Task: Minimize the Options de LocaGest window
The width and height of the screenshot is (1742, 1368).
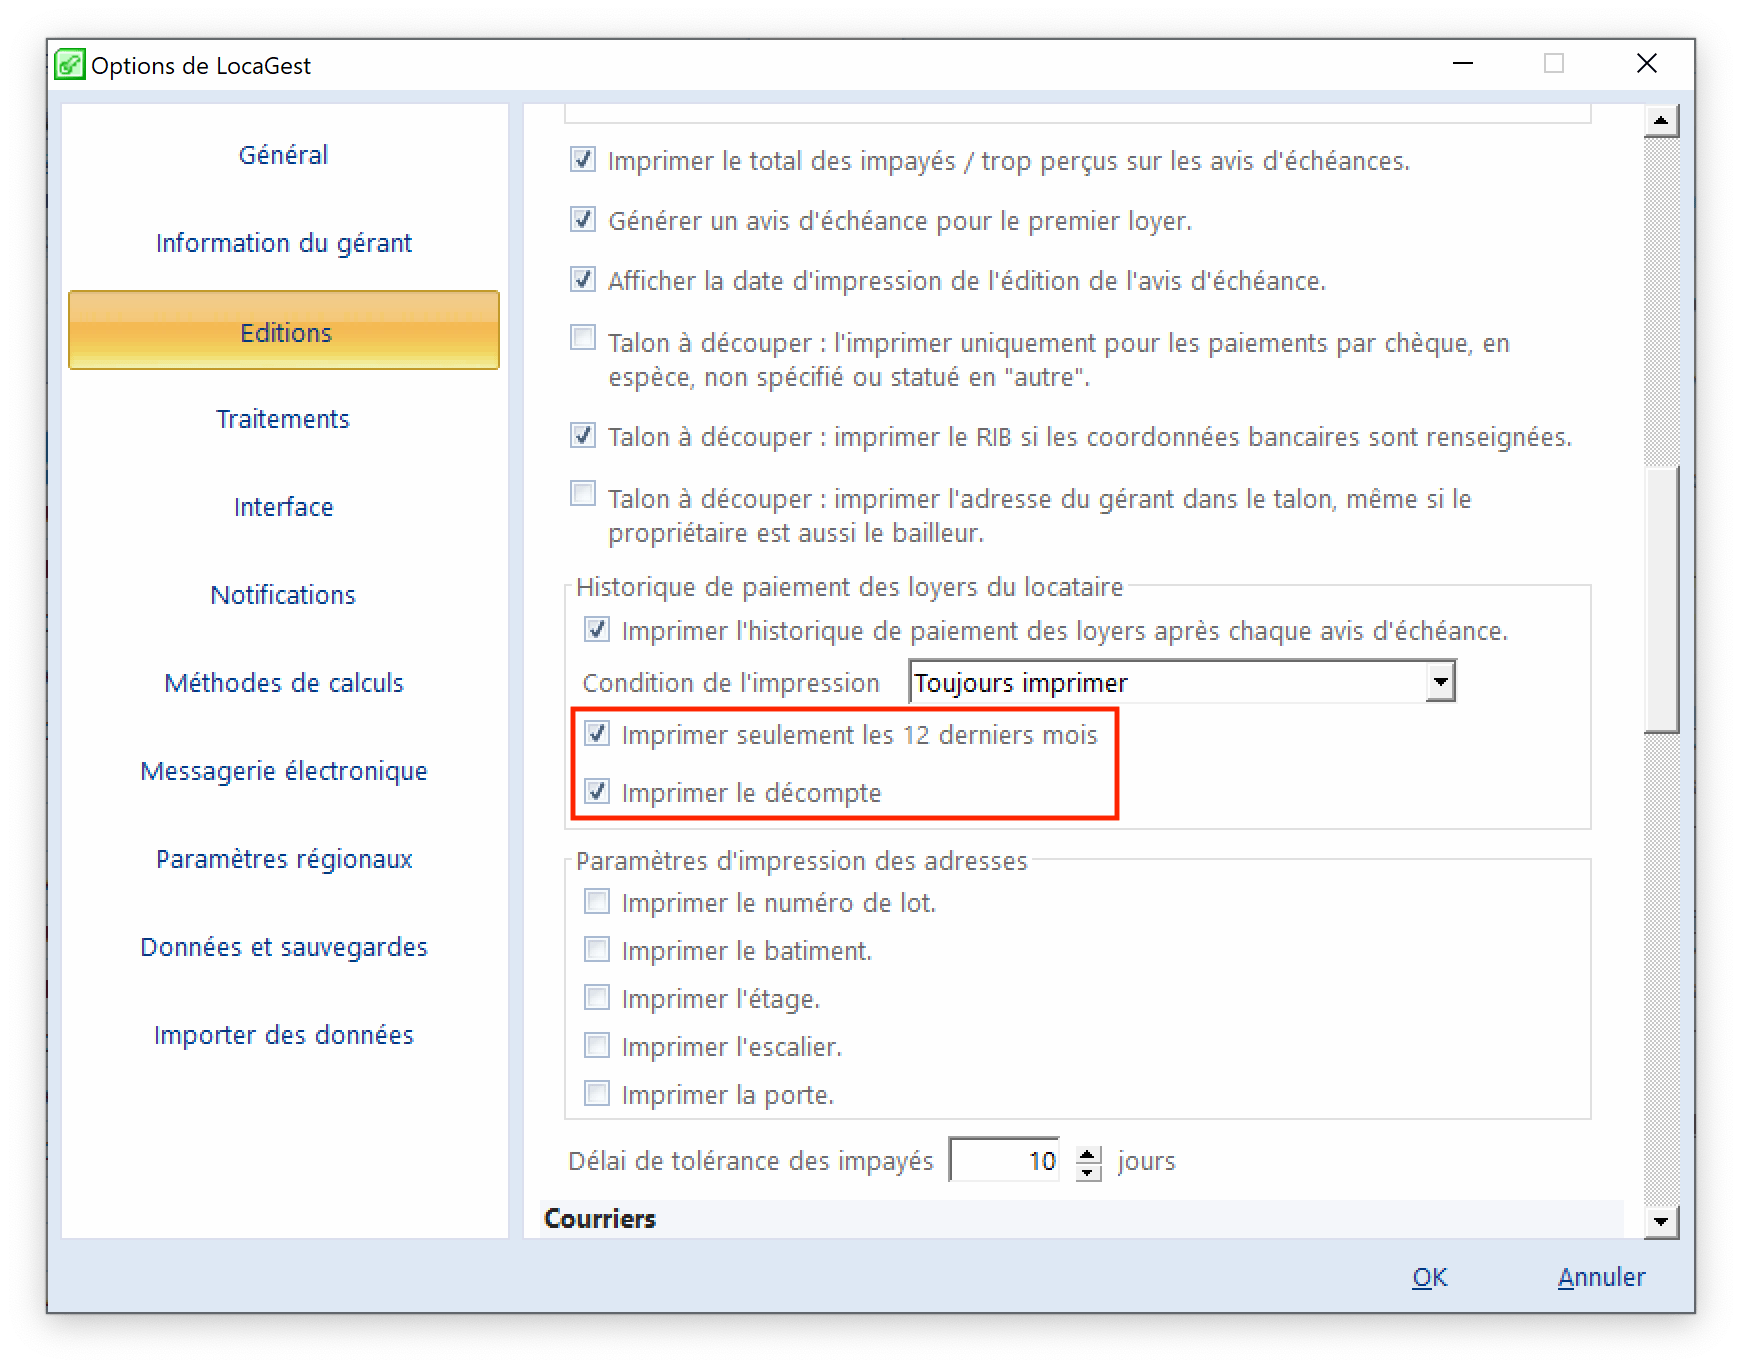Action: 1463,64
